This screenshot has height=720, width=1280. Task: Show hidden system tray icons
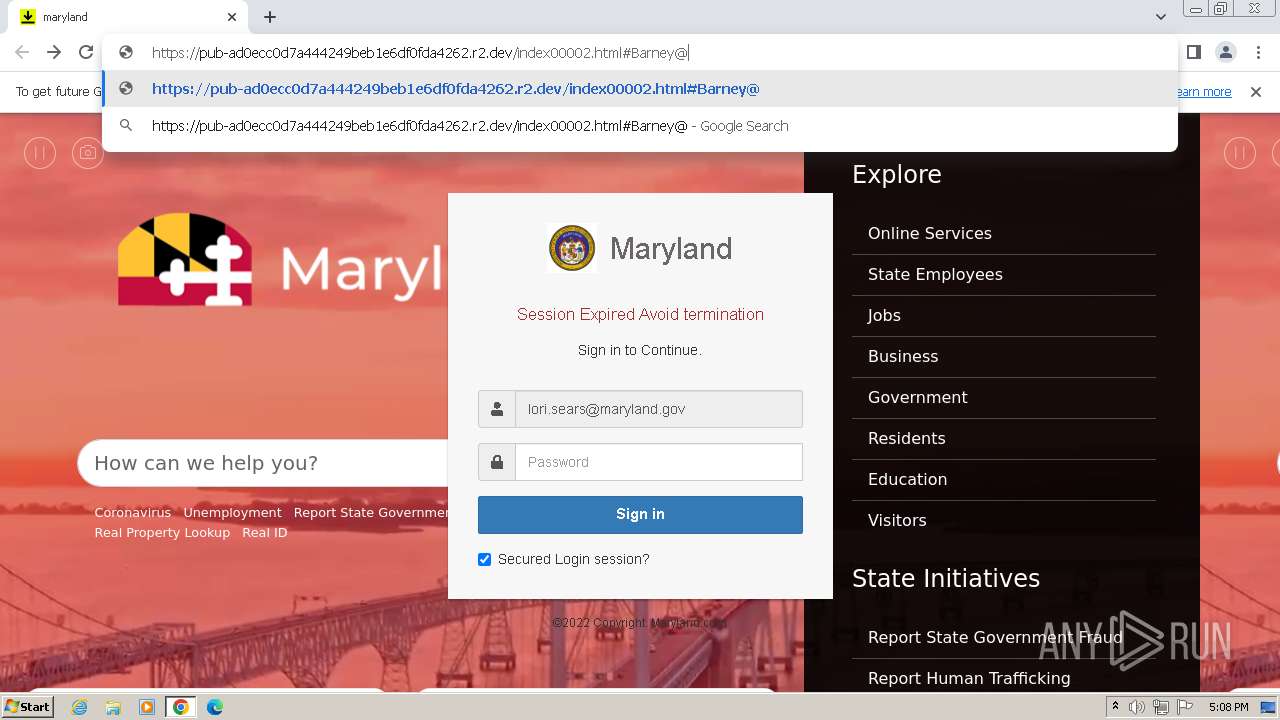(1116, 707)
